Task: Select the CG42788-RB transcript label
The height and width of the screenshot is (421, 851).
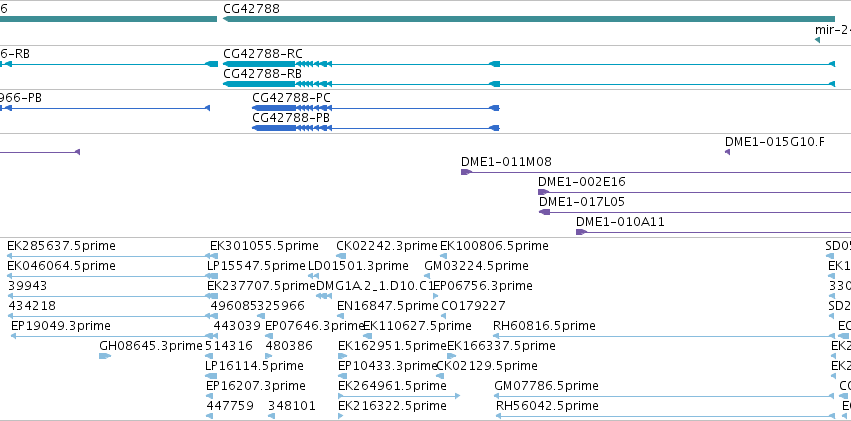Action: 263,74
